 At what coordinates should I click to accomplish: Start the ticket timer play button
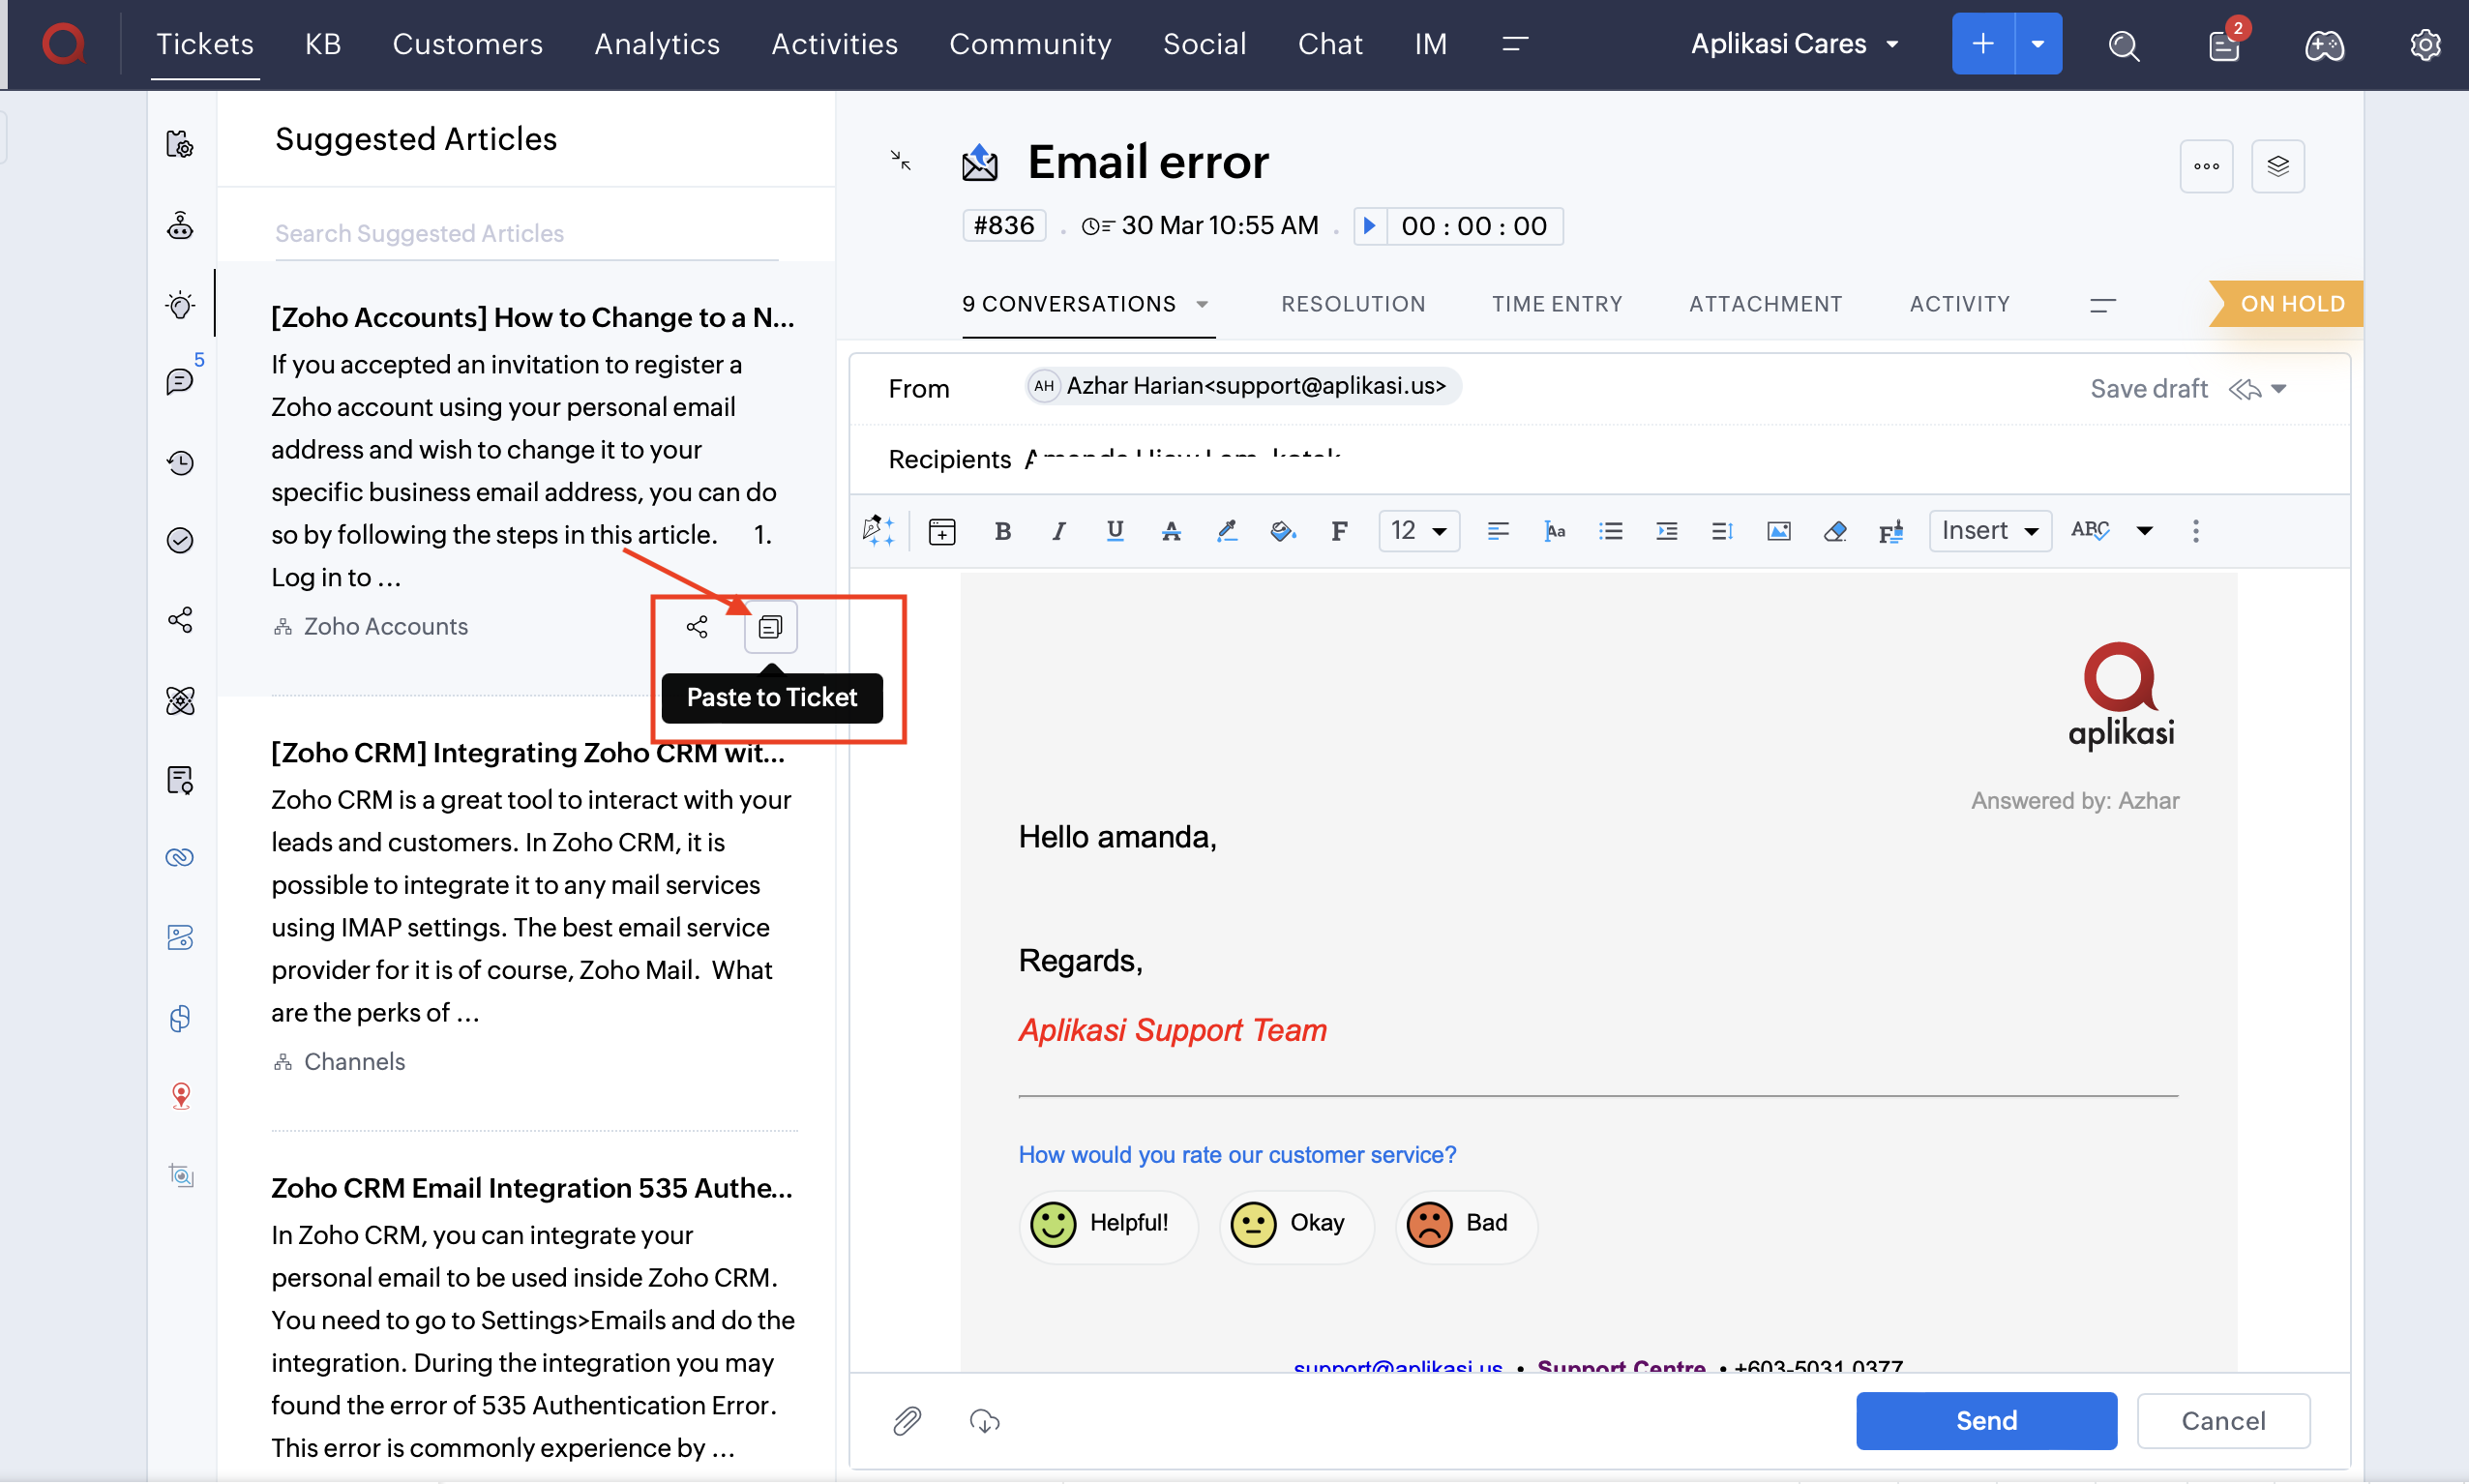pos(1369,226)
